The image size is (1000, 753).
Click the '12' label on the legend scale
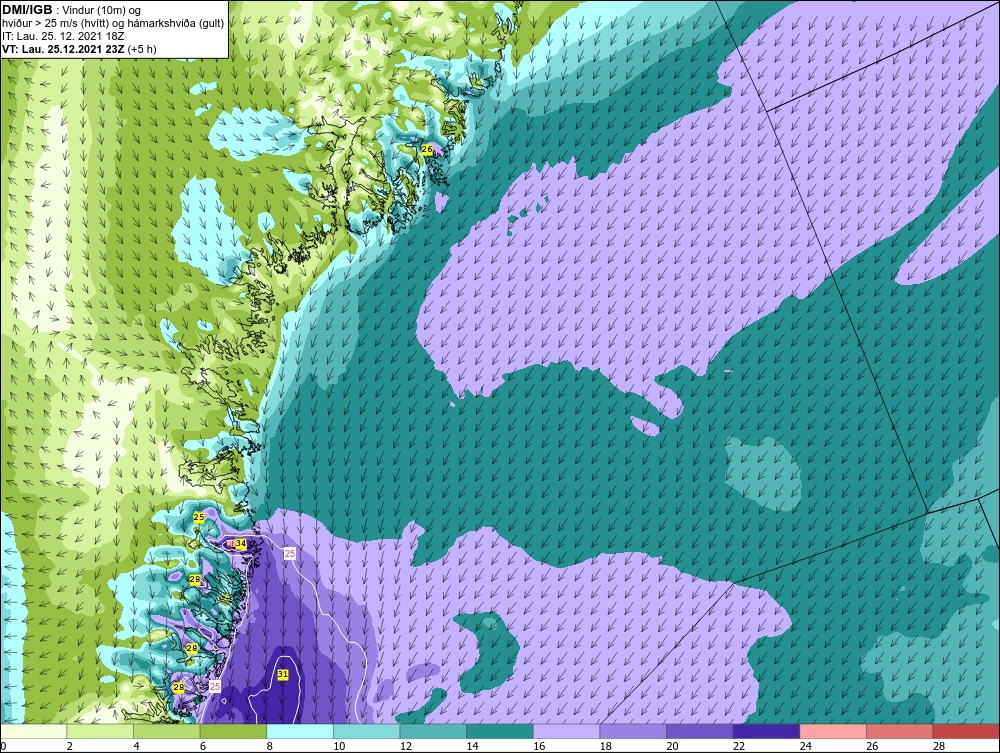tap(406, 746)
